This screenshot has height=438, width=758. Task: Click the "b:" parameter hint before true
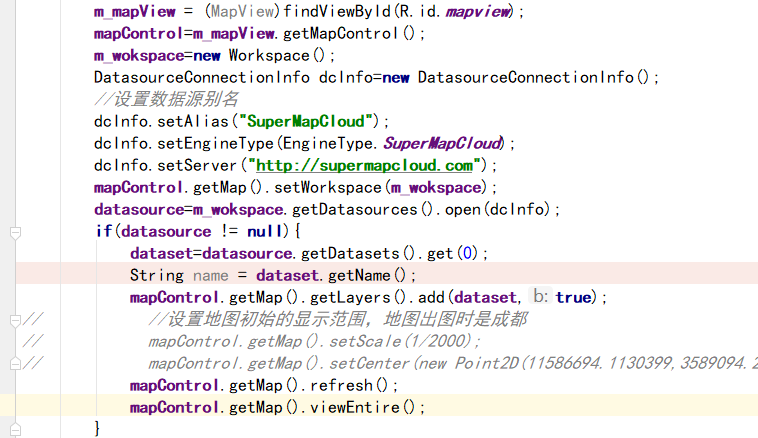tap(540, 297)
